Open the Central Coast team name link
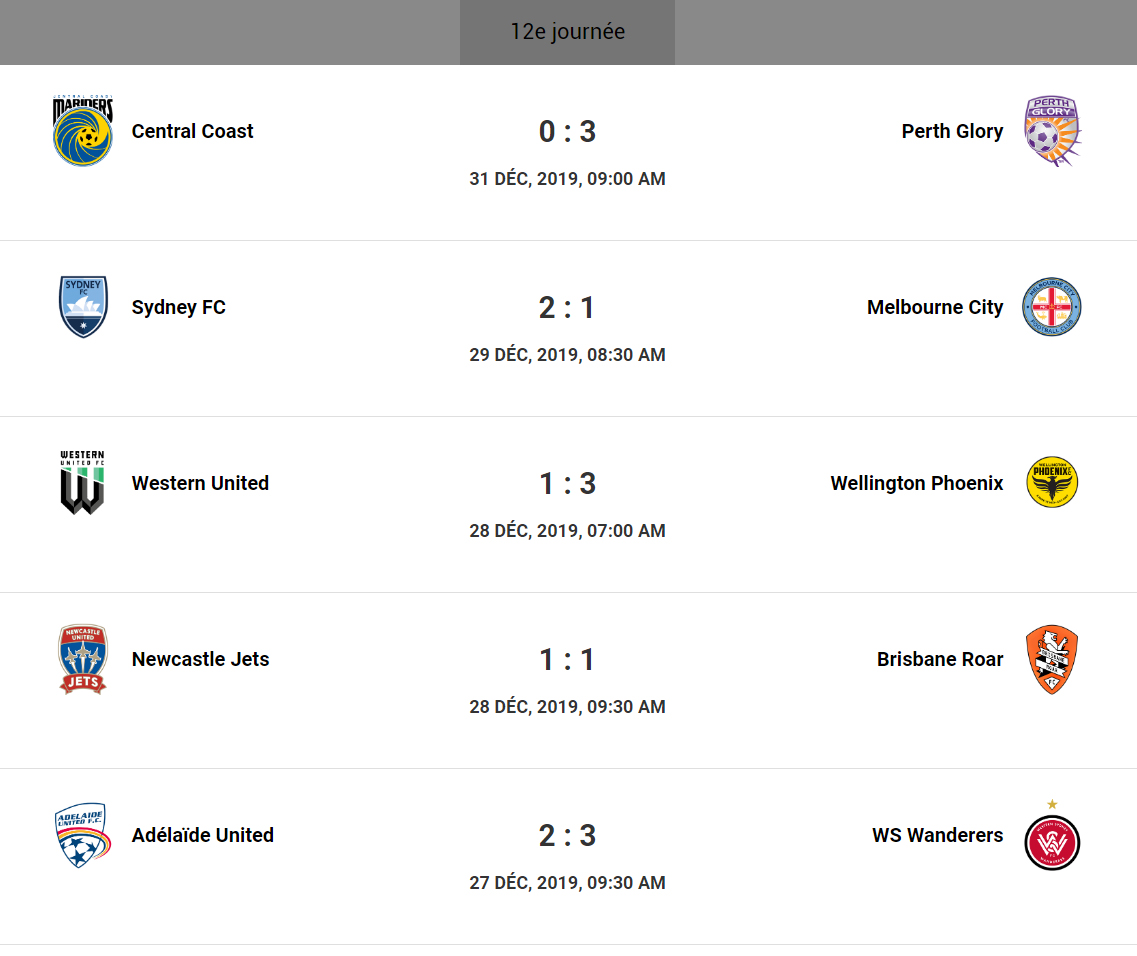This screenshot has width=1137, height=956. 193,131
